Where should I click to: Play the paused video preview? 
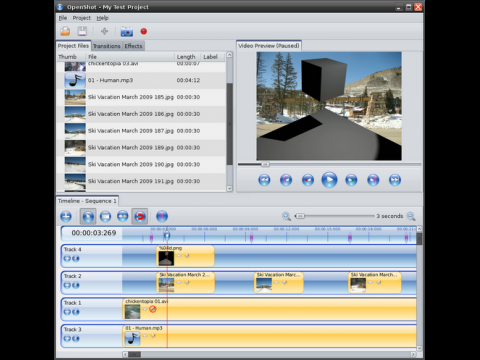coord(329,180)
